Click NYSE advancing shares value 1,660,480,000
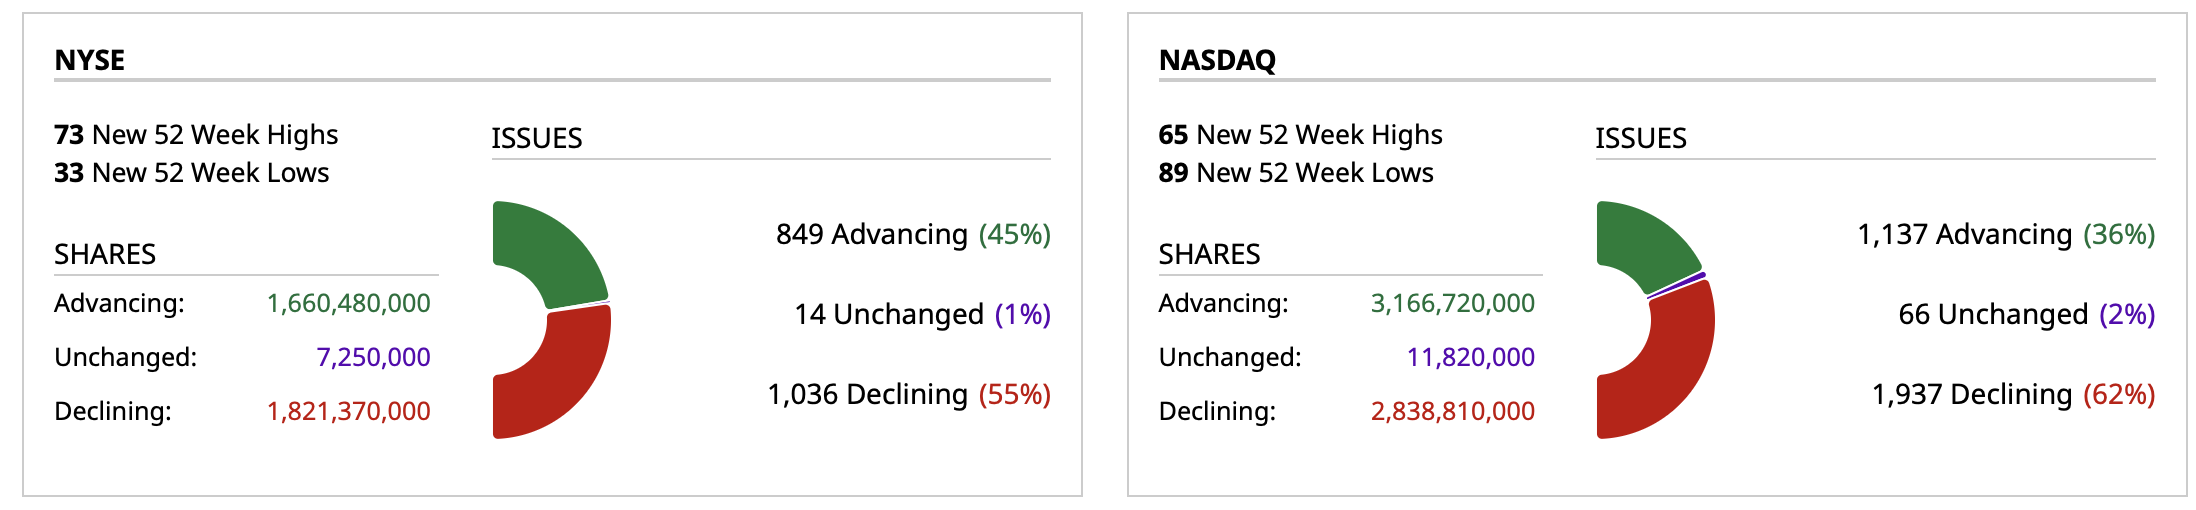This screenshot has width=2196, height=510. (348, 303)
